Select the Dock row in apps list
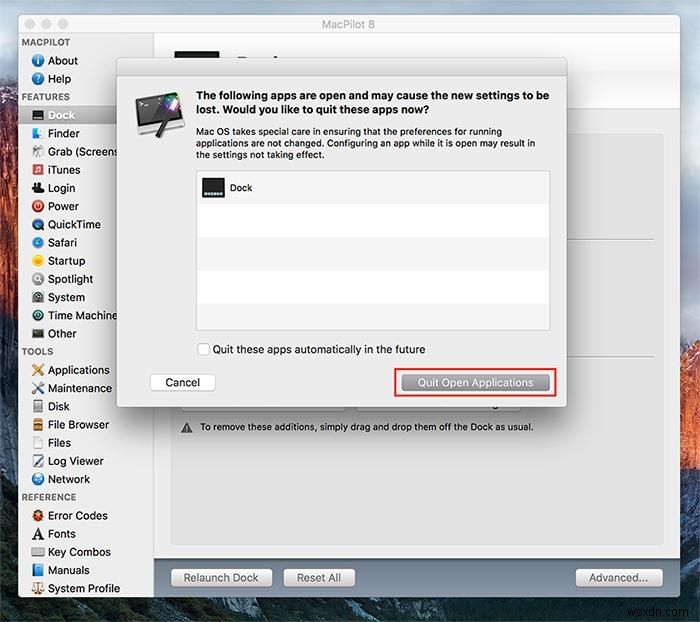 [373, 188]
